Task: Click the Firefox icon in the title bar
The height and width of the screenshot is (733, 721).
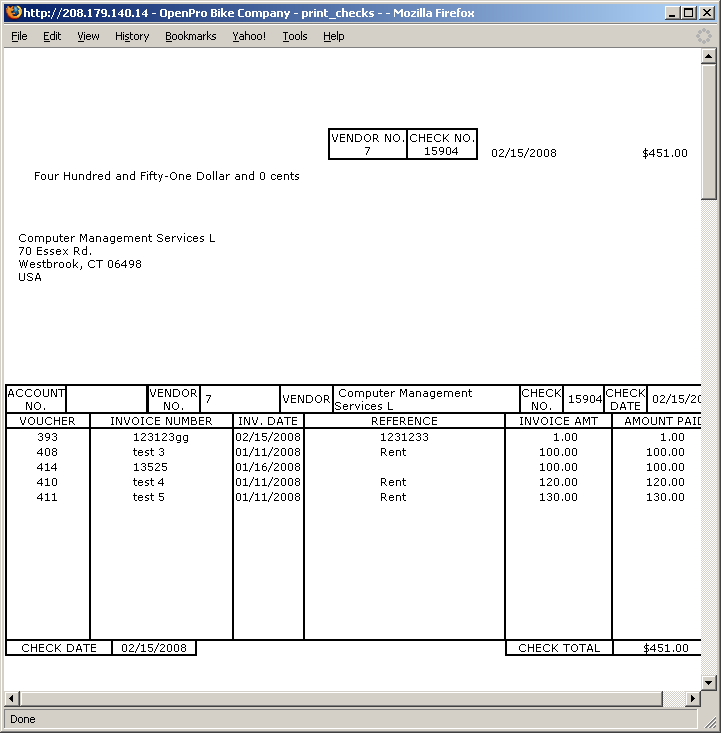Action: click(13, 13)
